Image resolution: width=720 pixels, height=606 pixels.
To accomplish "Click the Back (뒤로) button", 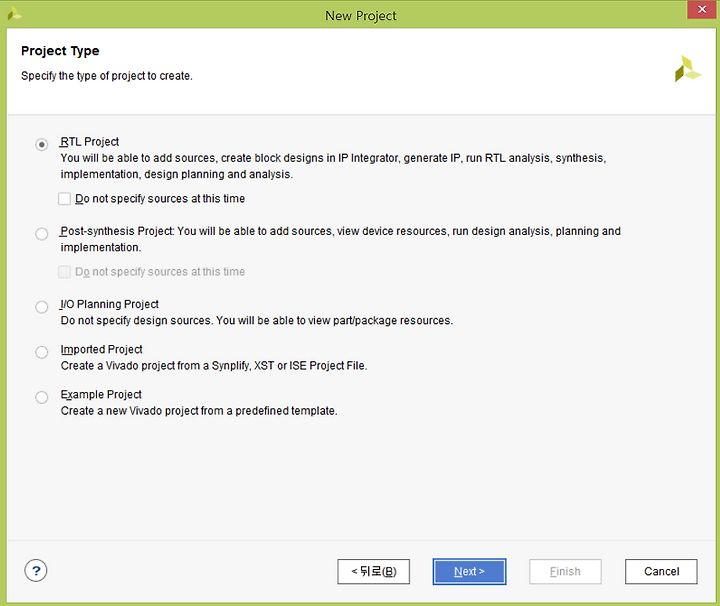I will [373, 572].
